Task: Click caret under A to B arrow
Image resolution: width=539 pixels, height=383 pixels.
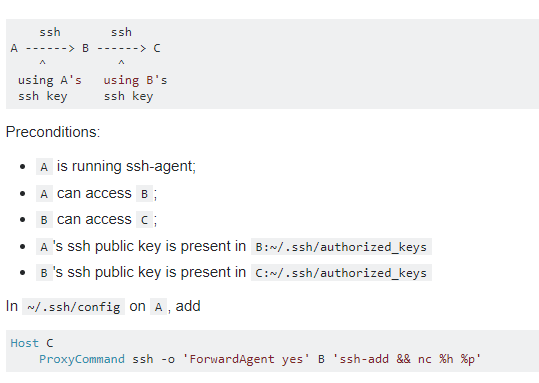Action: click(42, 63)
